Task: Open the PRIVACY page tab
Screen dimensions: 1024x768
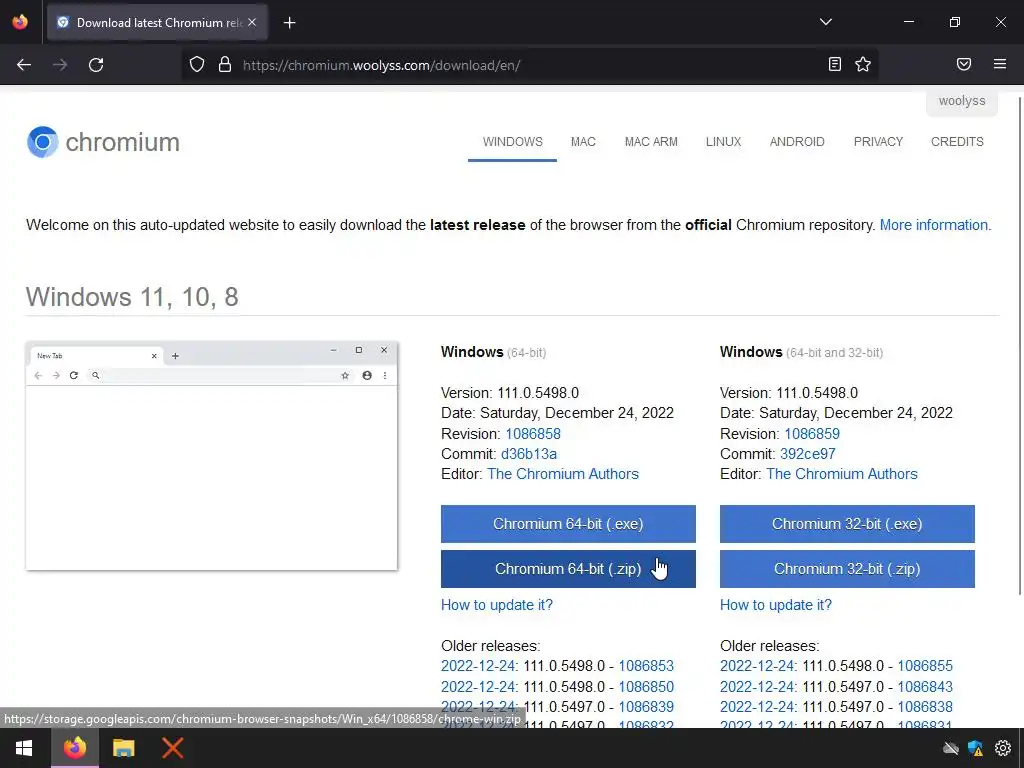Action: 878,142
